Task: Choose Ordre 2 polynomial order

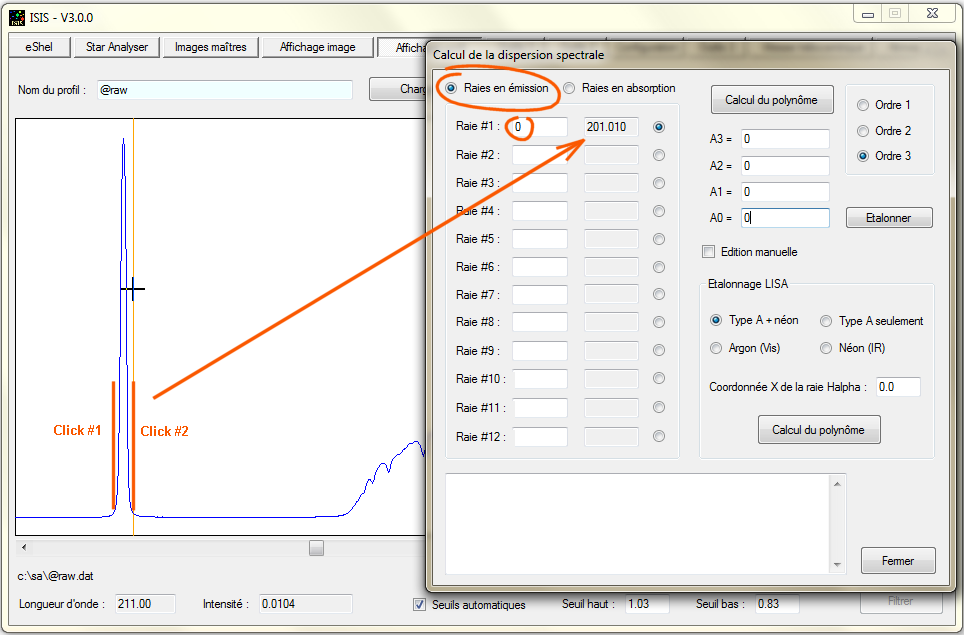Action: coord(863,131)
